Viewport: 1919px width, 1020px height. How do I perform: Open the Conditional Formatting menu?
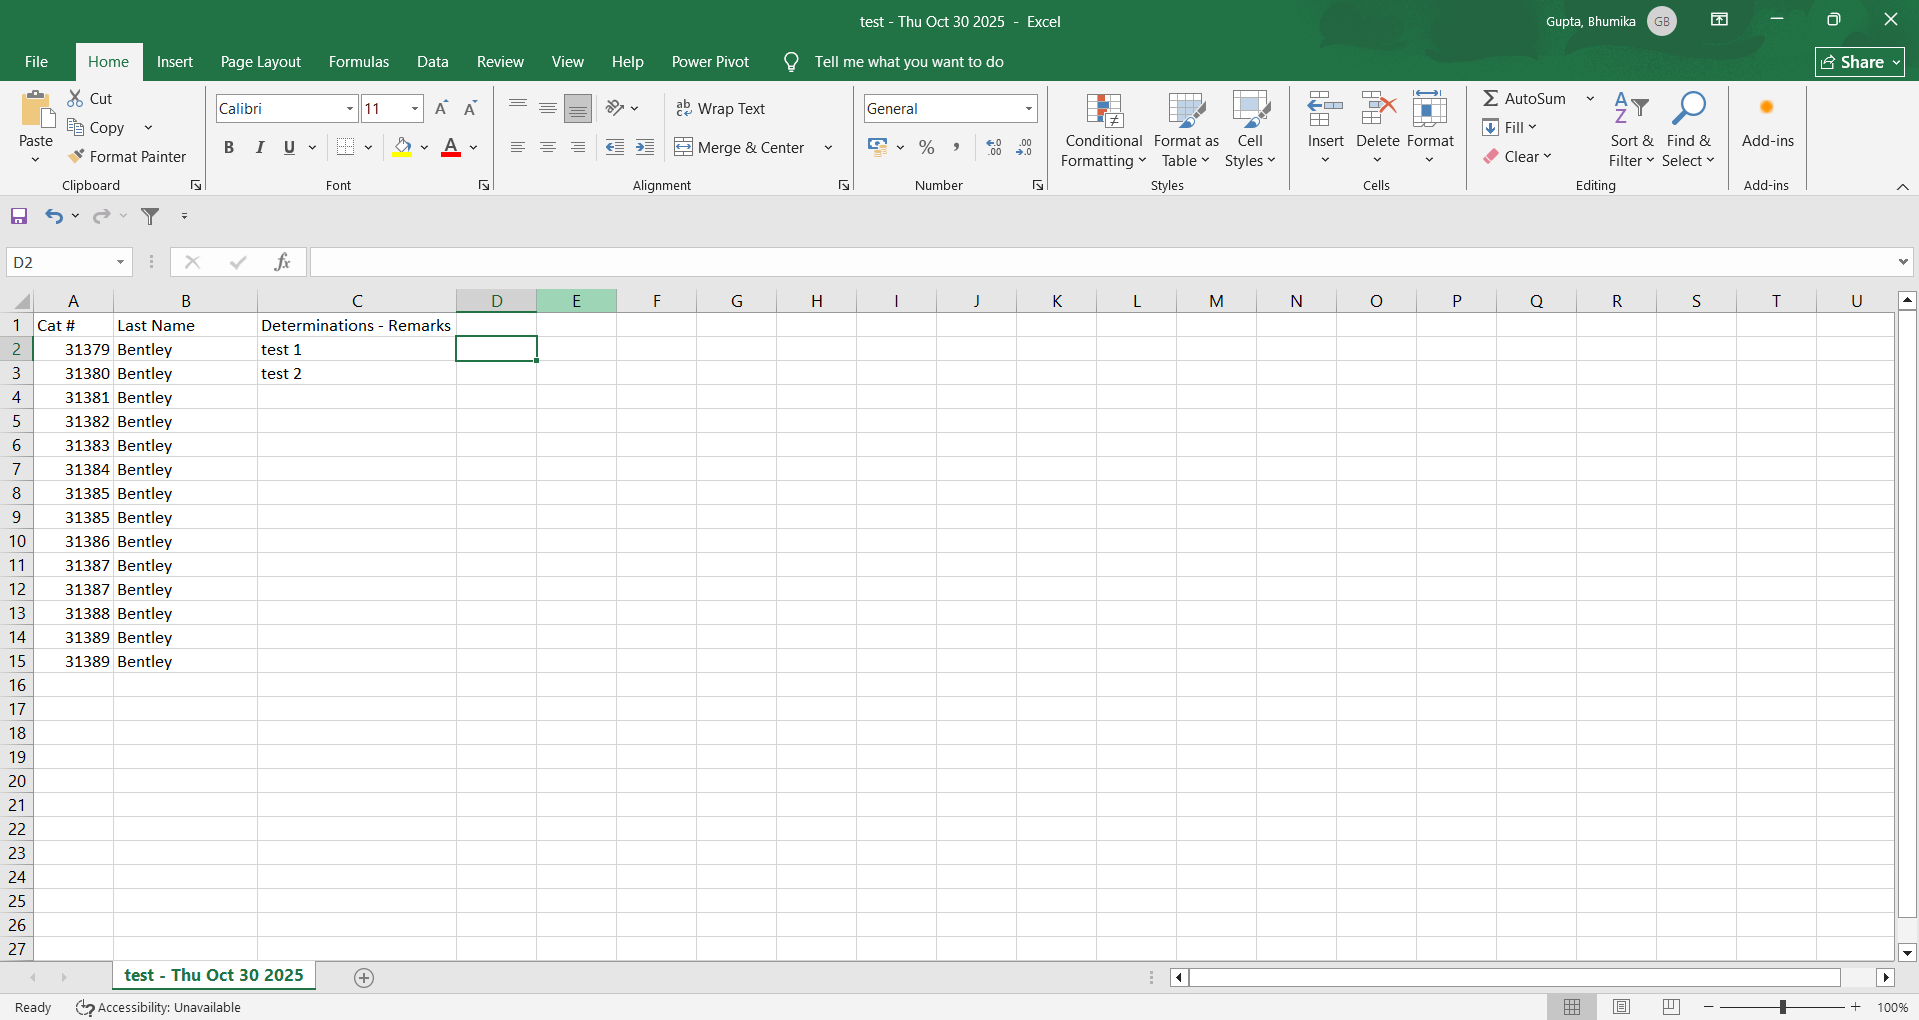point(1104,131)
